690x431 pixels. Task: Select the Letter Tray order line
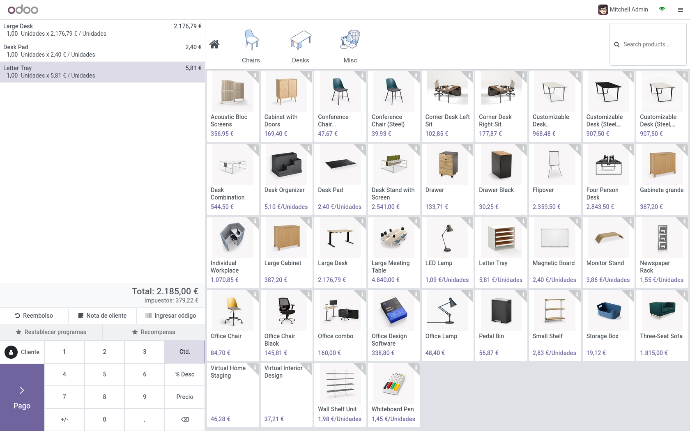click(102, 72)
